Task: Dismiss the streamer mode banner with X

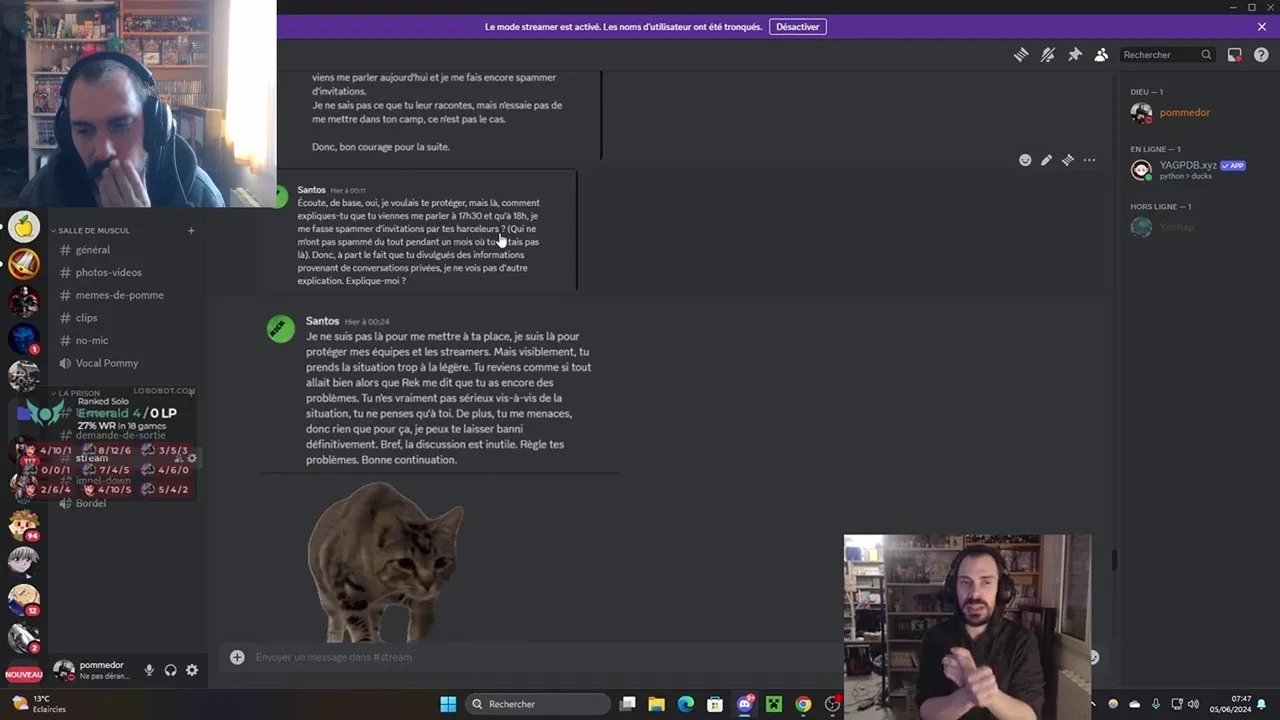Action: (1262, 27)
